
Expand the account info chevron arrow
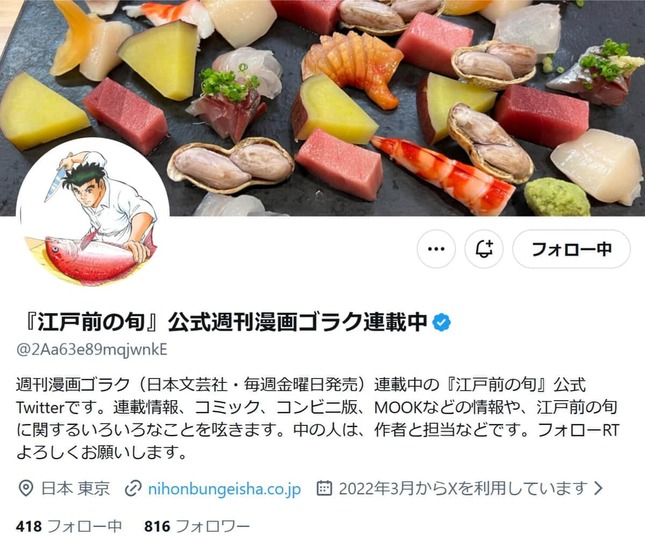pos(599,489)
